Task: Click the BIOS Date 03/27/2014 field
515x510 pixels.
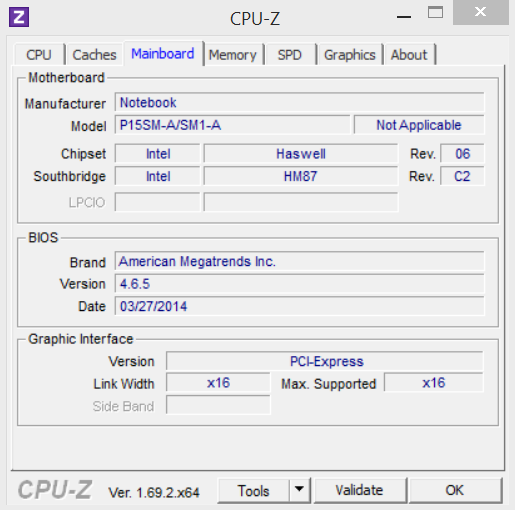Action: coord(299,306)
